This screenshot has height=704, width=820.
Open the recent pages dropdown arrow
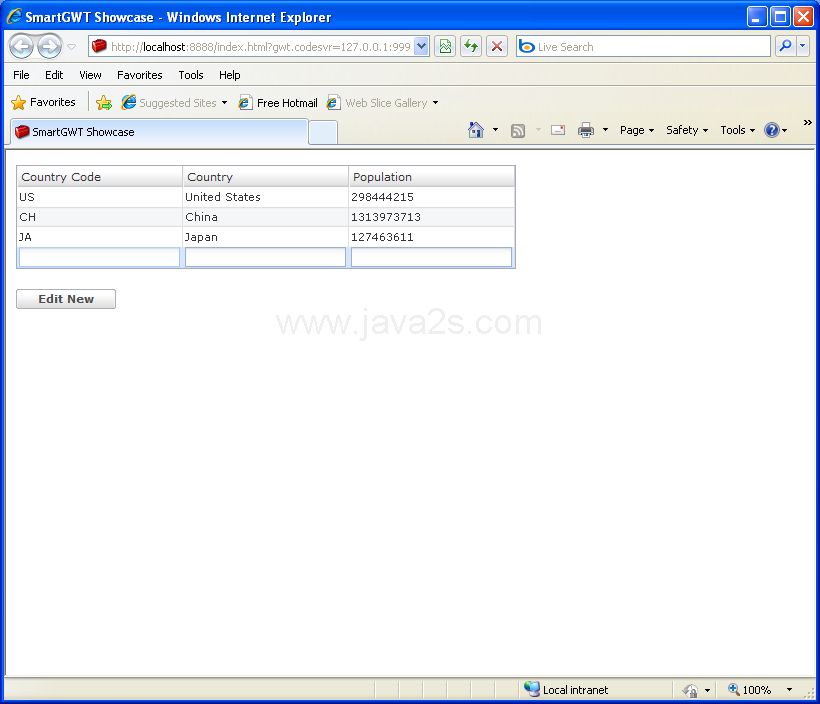[72, 47]
